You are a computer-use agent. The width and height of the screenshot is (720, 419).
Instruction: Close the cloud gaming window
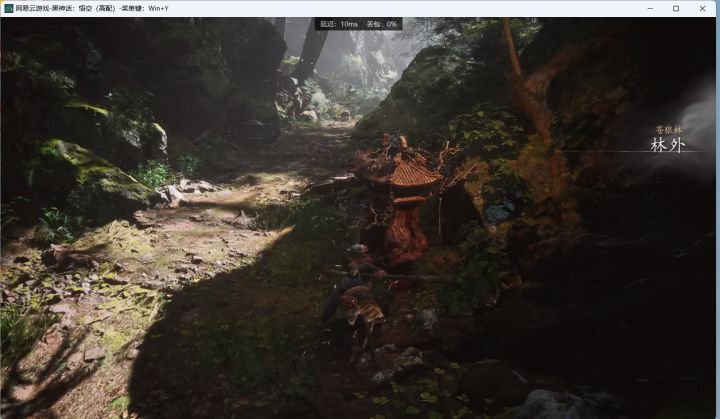pos(703,8)
